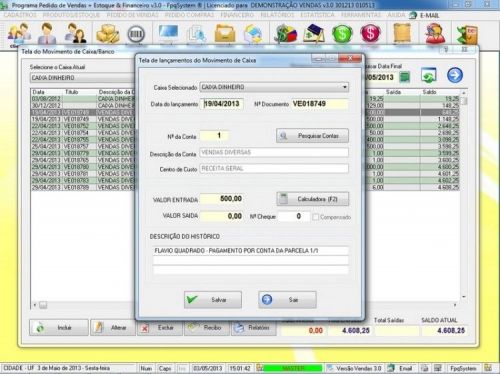
Task: Open the FINANCEIRO menu
Action: click(237, 15)
